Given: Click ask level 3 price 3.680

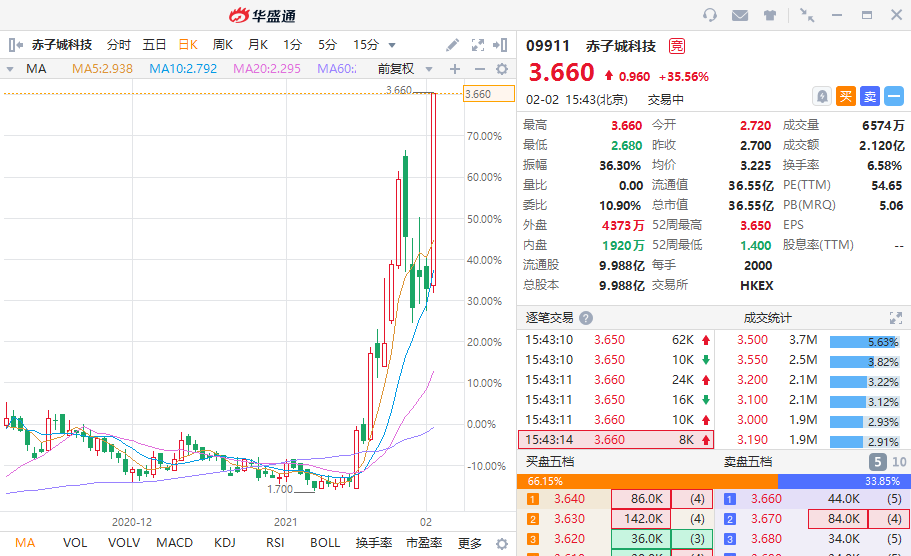Looking at the screenshot, I should [x=766, y=539].
